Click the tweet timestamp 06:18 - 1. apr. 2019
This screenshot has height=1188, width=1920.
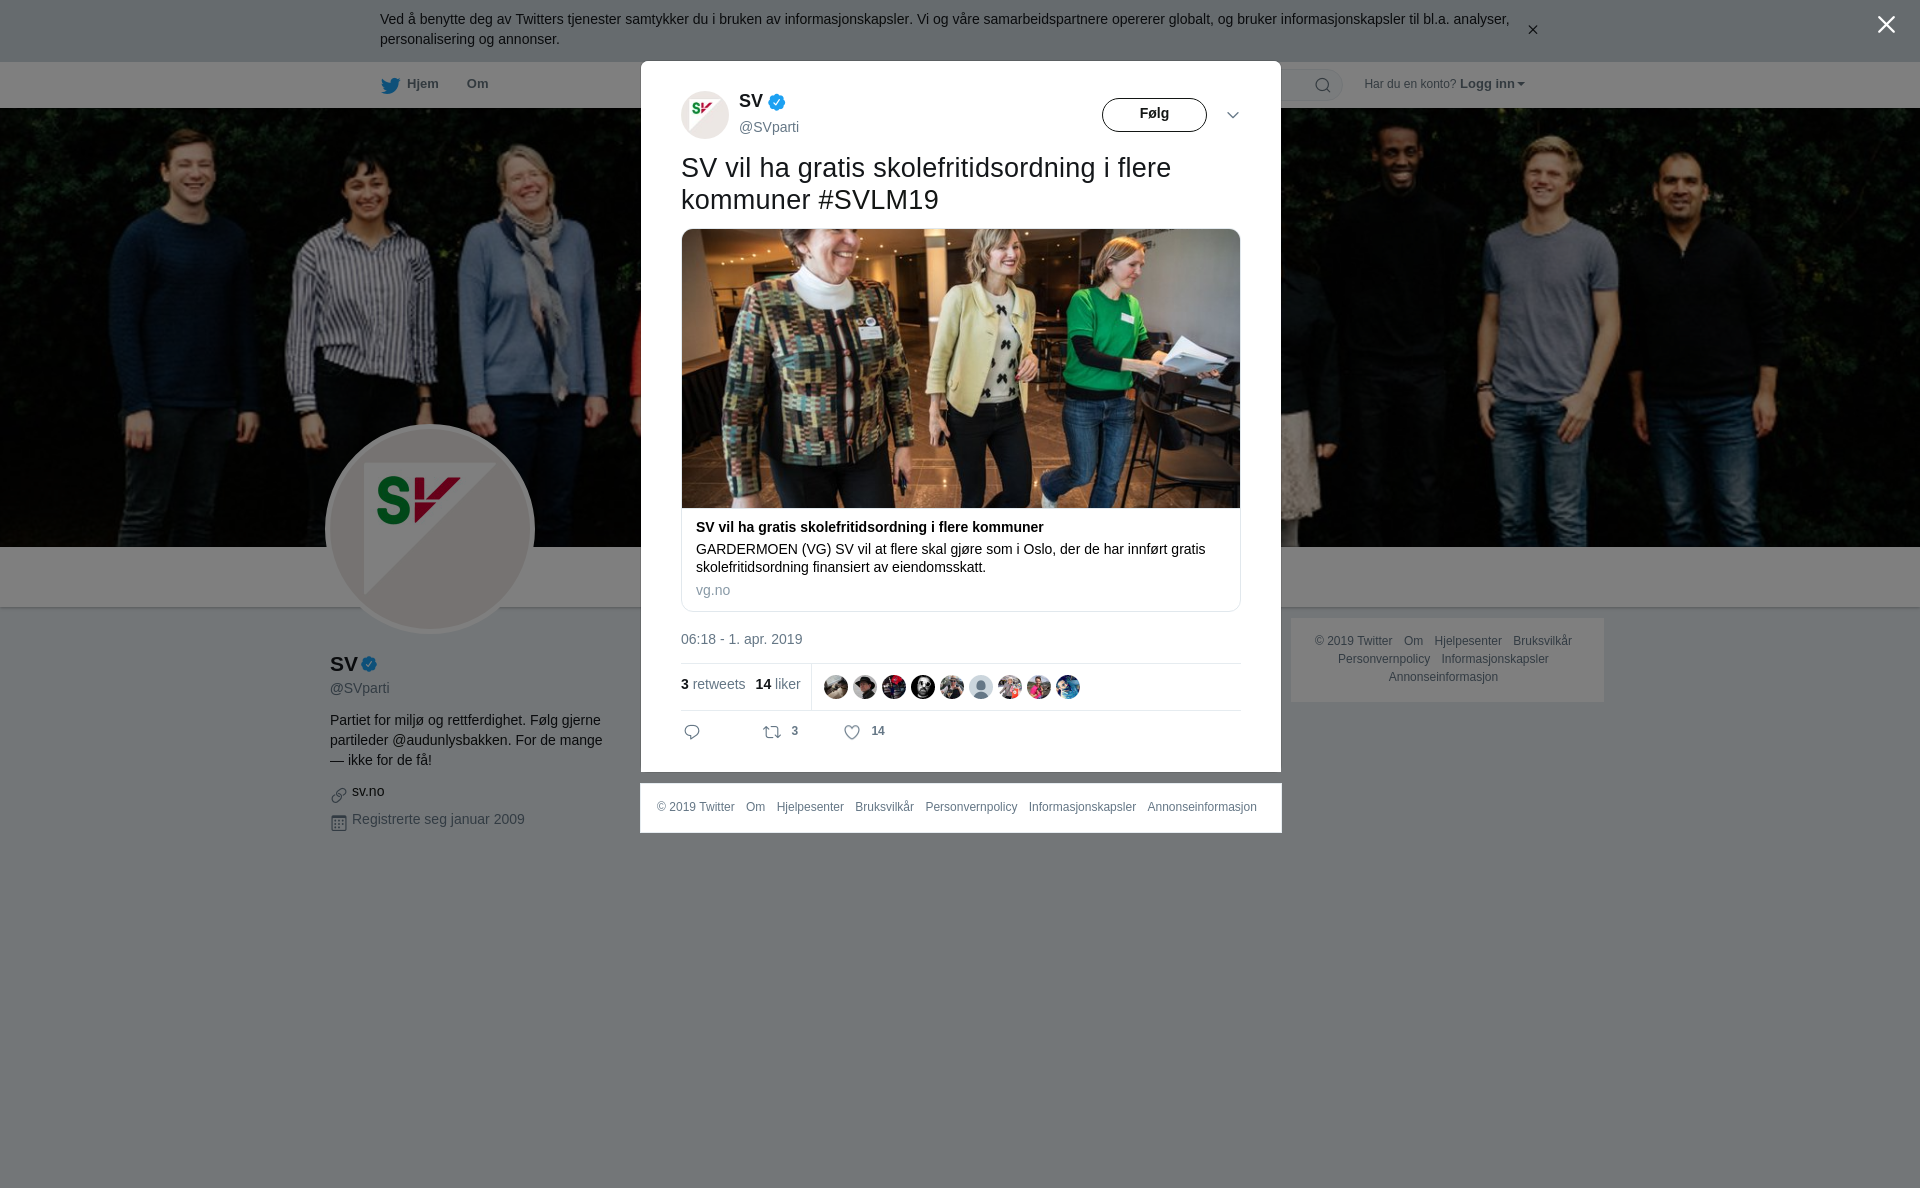coord(741,639)
